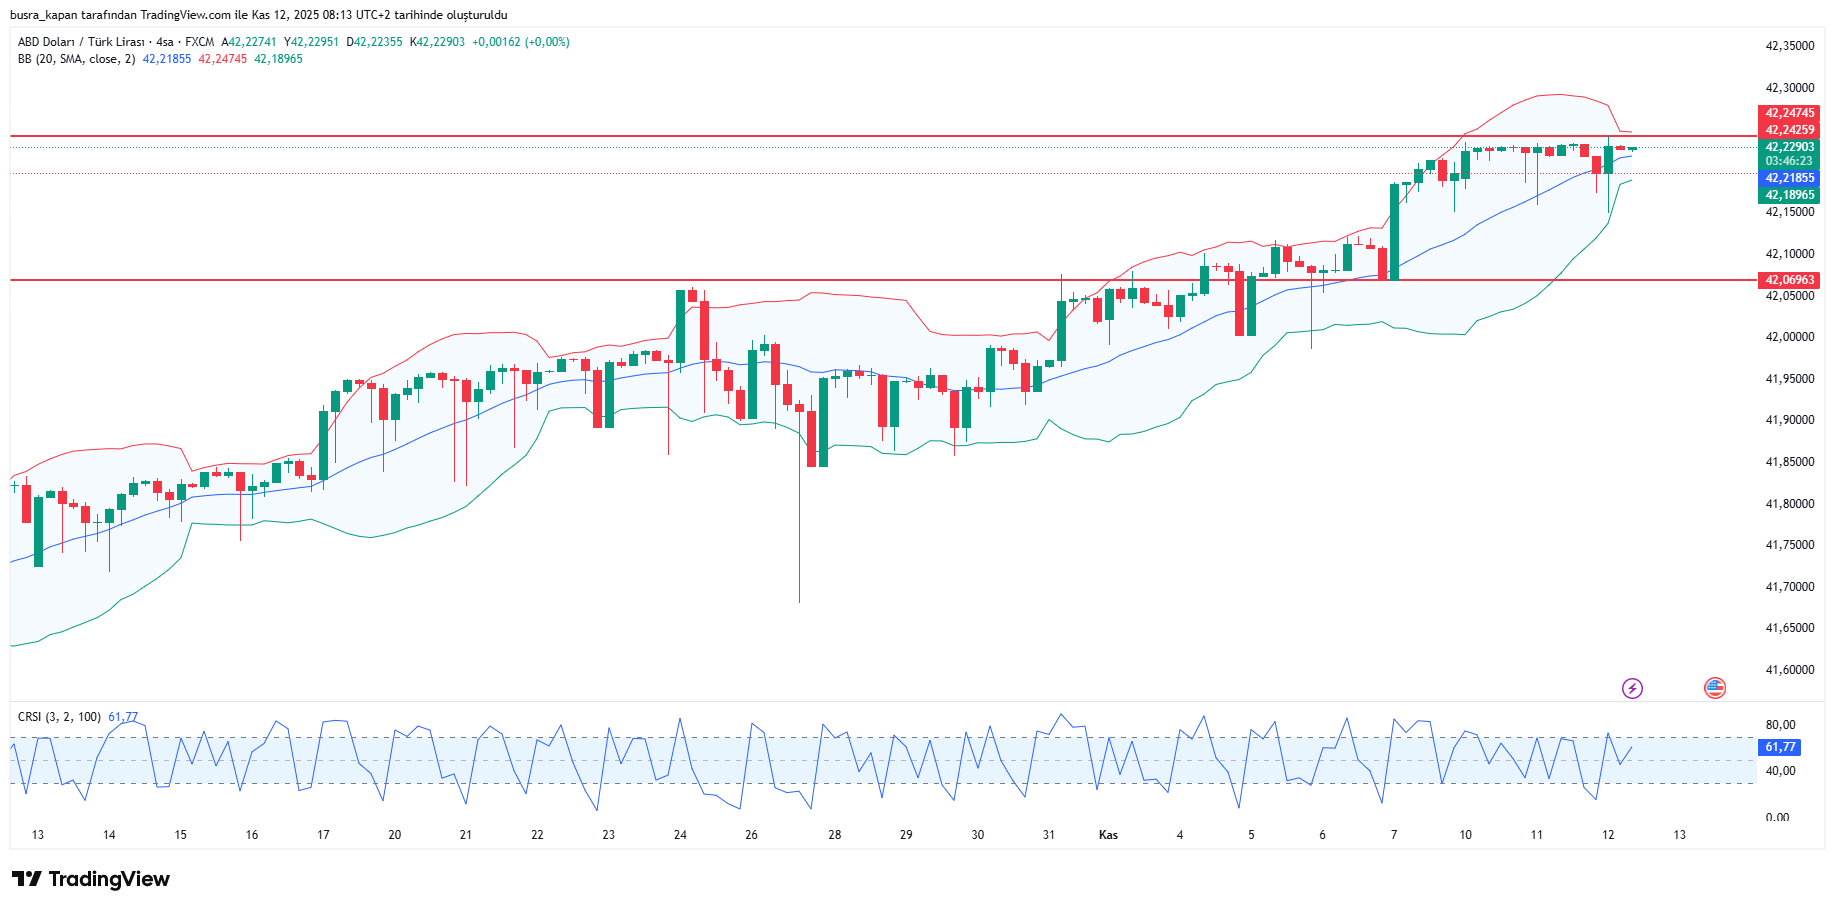Select the CRSI (3, 2, 100) indicator legend
The image size is (1835, 909).
click(x=59, y=717)
